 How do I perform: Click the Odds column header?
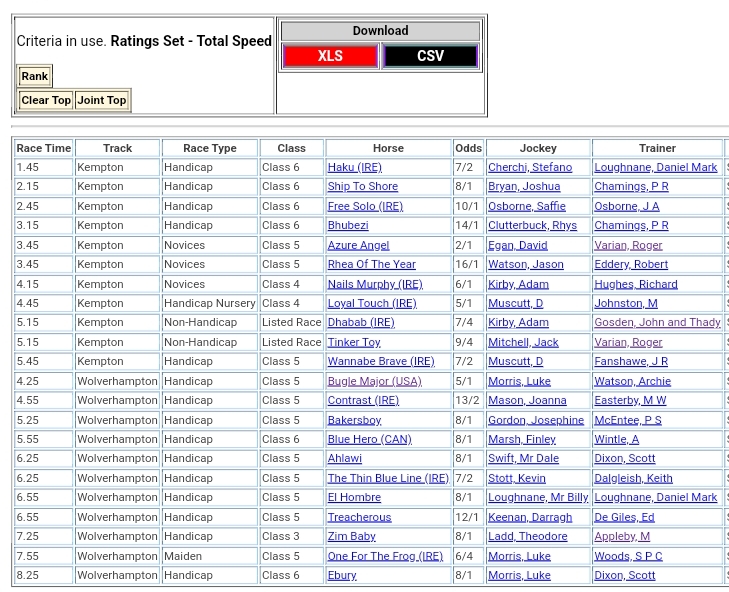tap(467, 148)
